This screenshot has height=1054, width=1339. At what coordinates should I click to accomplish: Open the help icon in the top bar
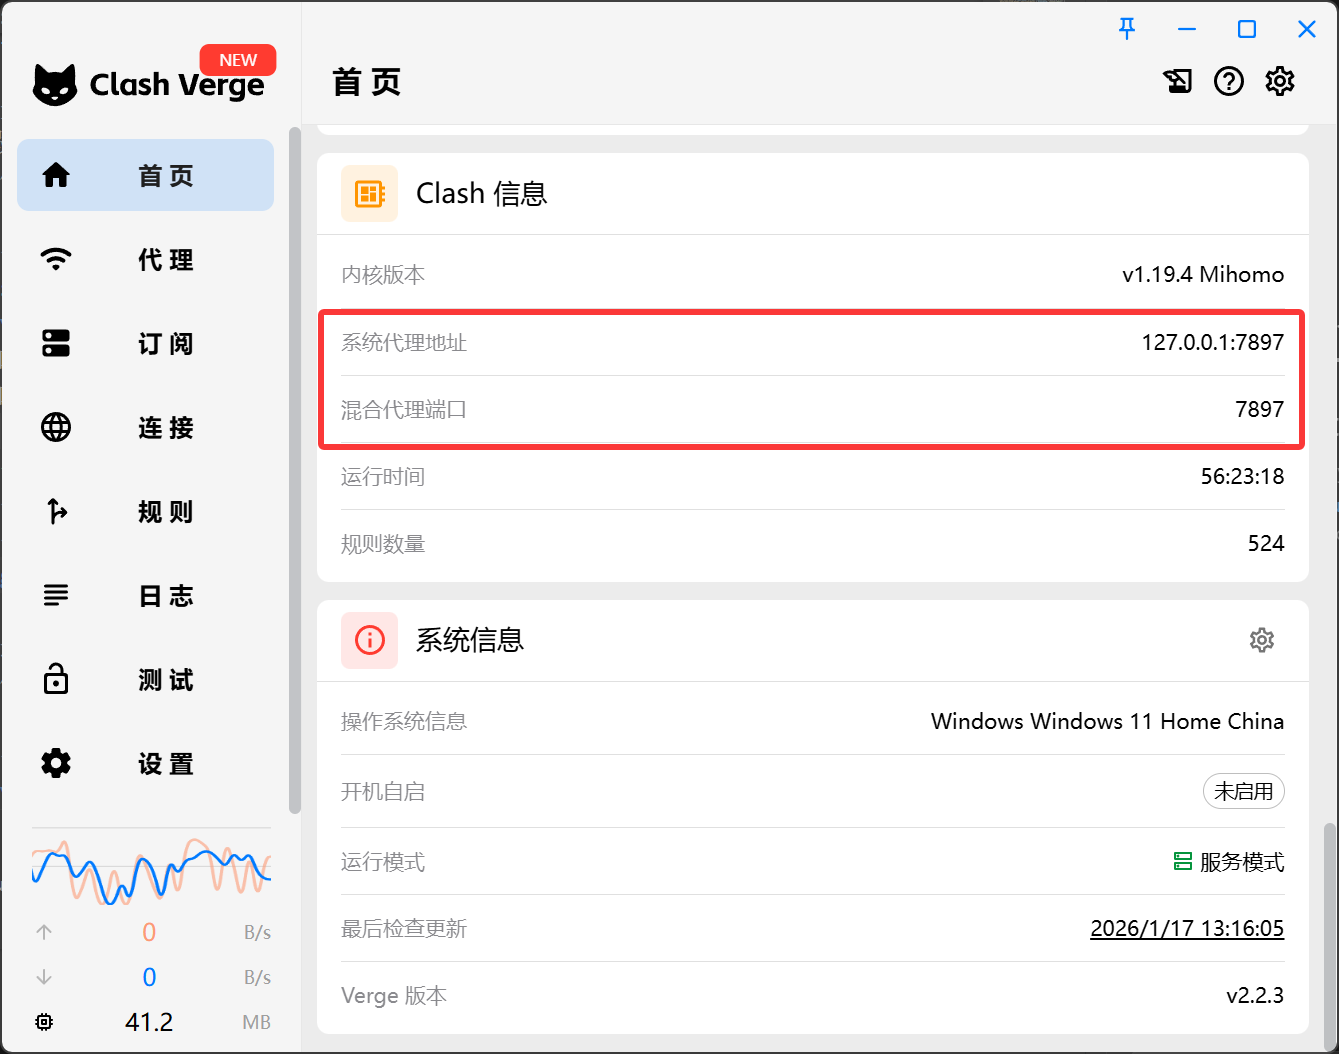[x=1229, y=81]
